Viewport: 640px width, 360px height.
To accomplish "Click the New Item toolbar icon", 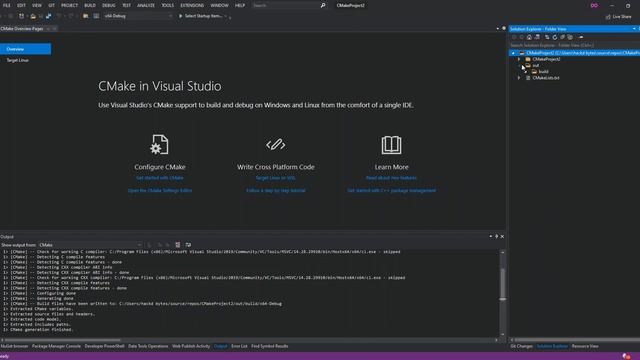I will coord(21,16).
